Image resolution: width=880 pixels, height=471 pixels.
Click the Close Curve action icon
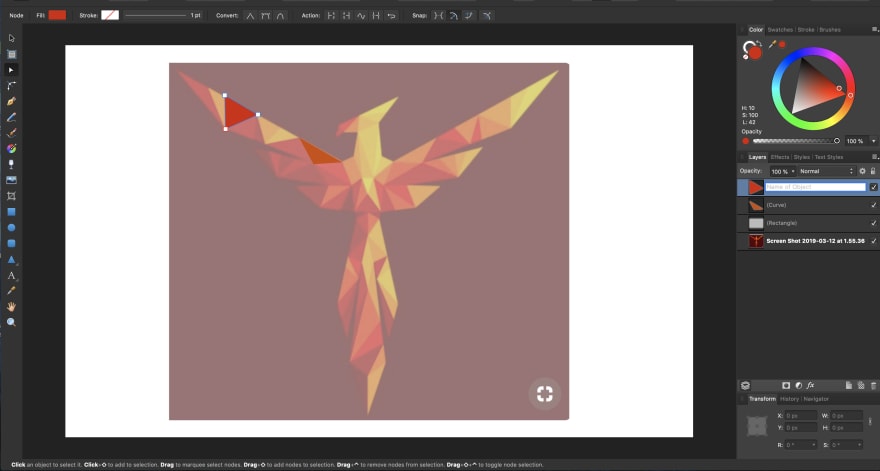(346, 16)
